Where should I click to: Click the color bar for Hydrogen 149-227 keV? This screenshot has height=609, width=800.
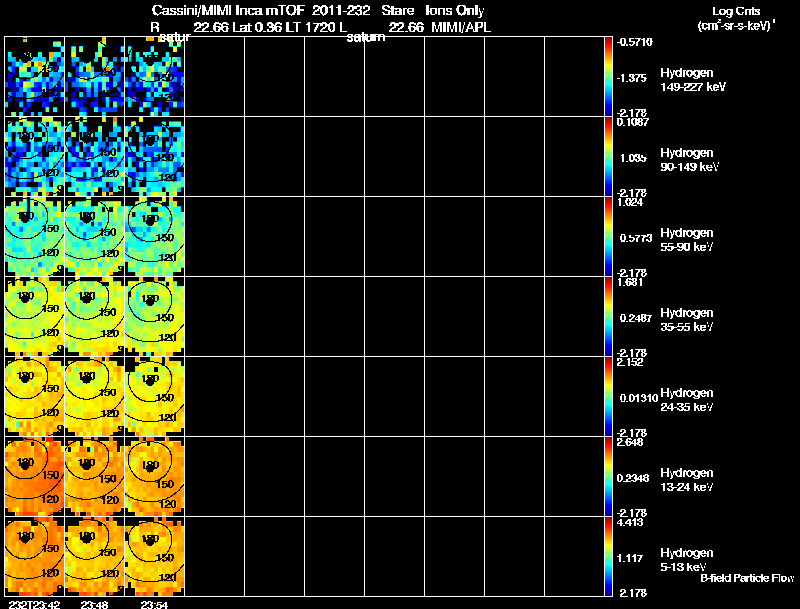[x=608, y=77]
